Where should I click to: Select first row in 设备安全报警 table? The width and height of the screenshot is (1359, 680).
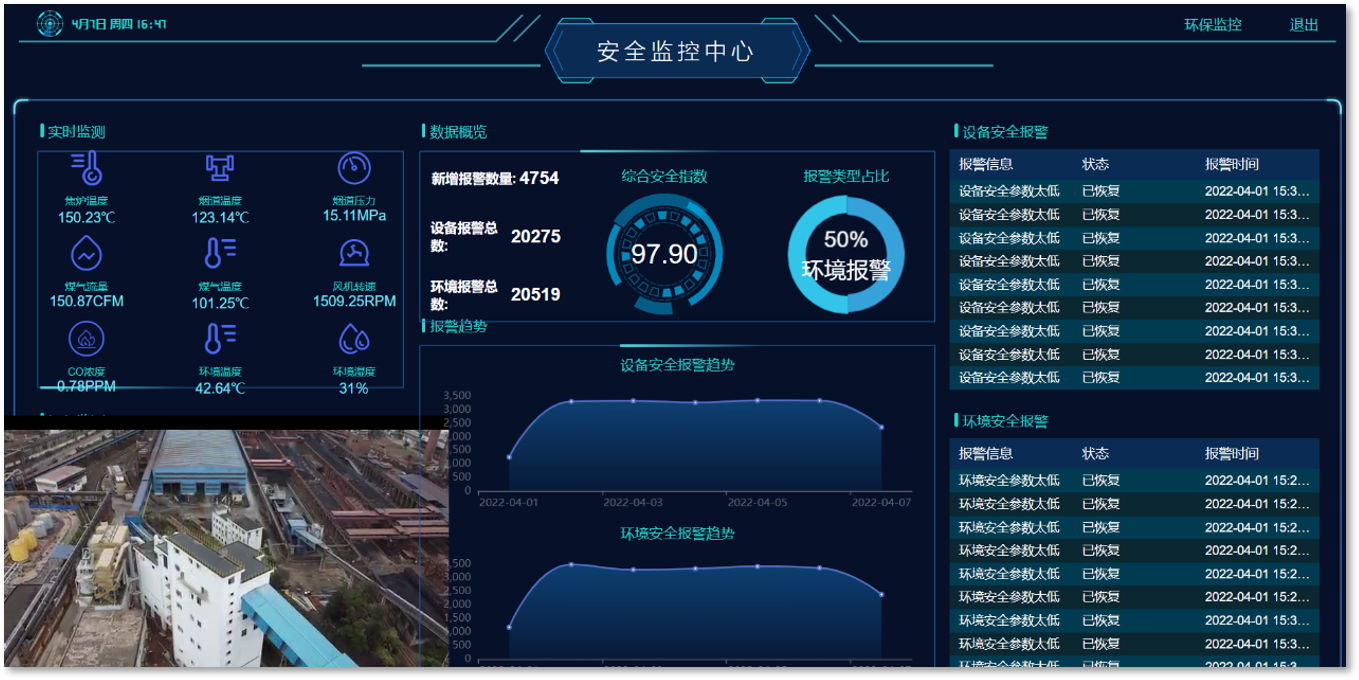pos(1133,191)
